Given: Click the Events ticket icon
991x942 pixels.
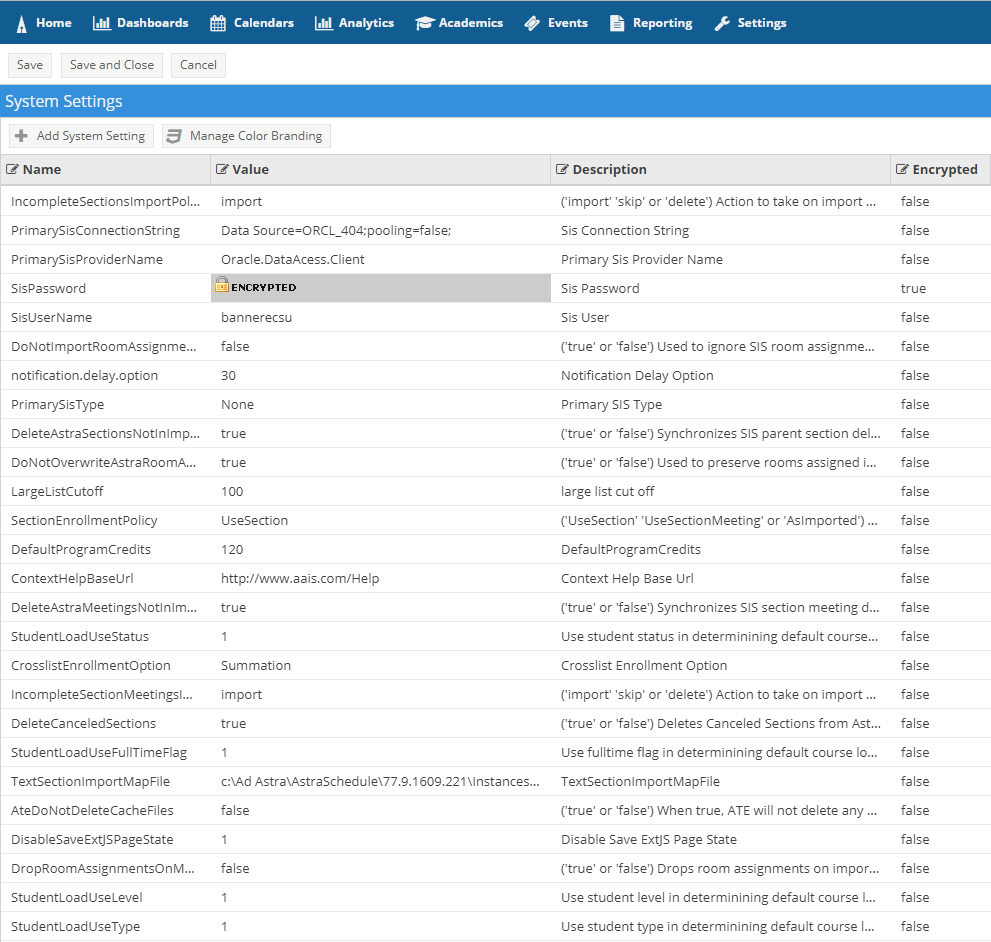Looking at the screenshot, I should pyautogui.click(x=532, y=23).
